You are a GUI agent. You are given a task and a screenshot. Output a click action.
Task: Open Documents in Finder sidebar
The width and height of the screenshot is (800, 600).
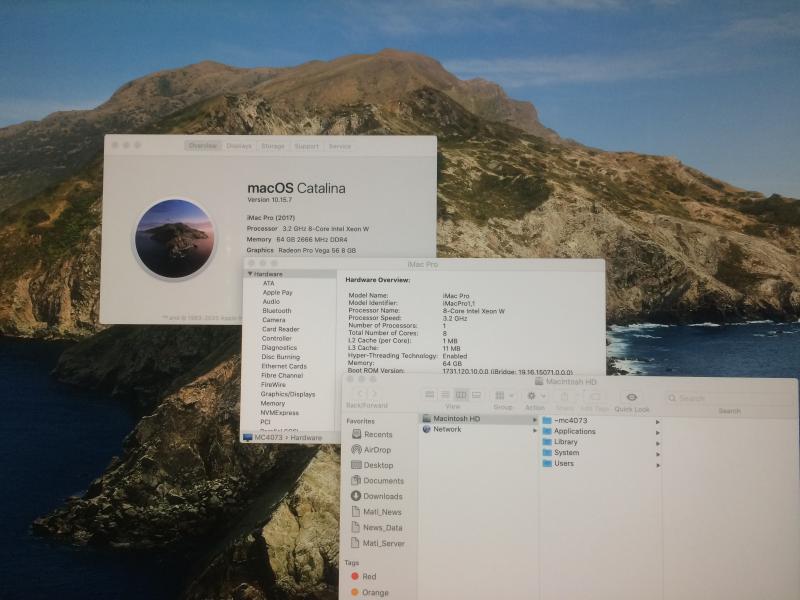tap(377, 481)
